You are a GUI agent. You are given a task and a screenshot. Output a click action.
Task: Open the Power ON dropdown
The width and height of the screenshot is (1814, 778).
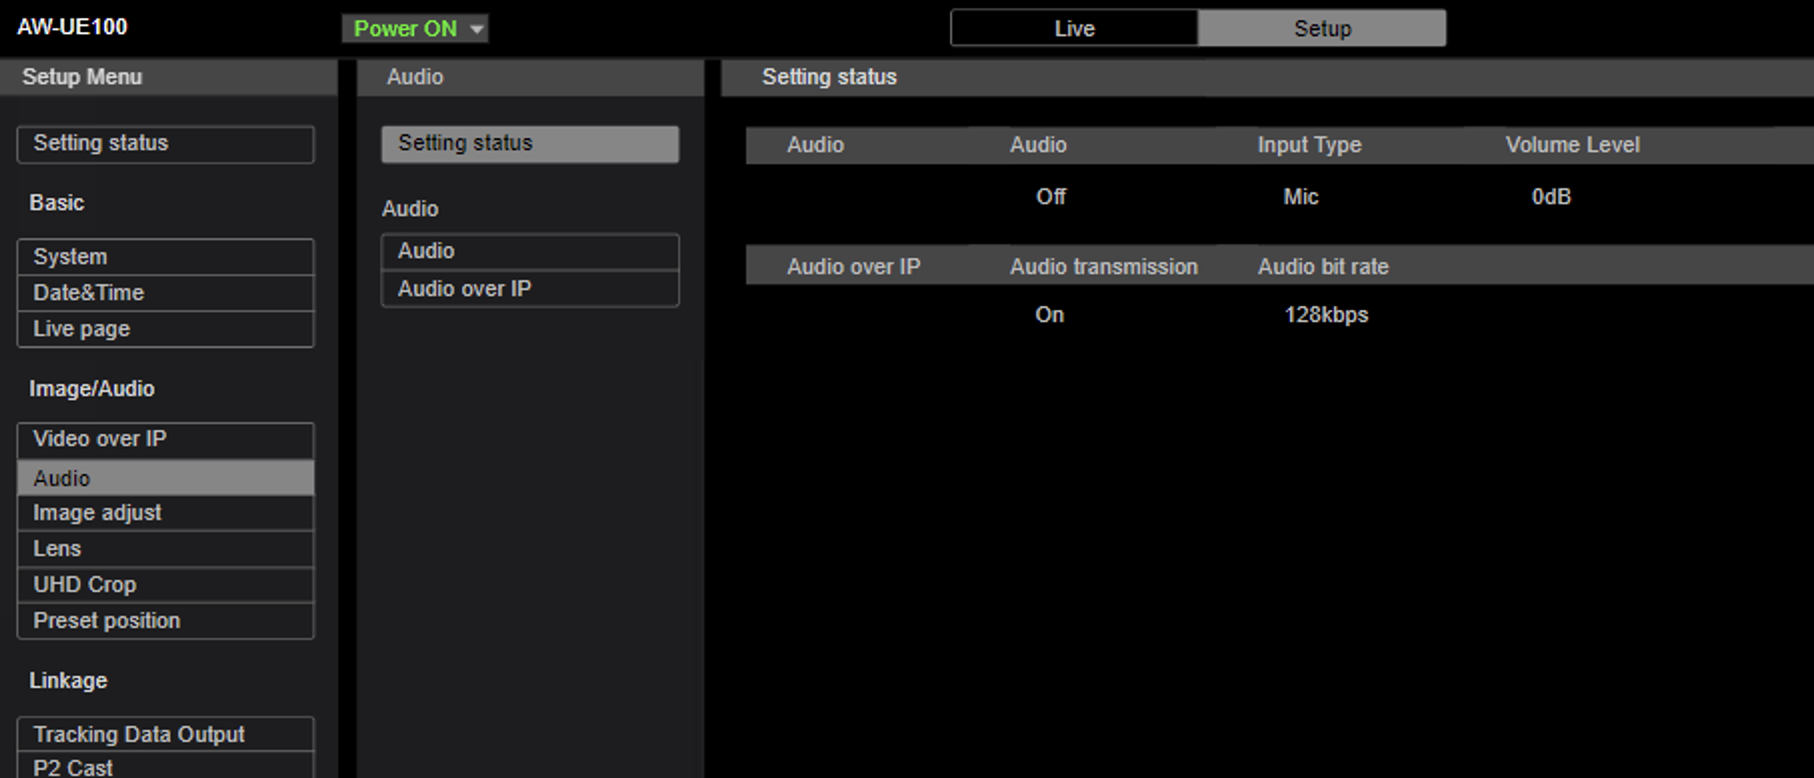click(x=415, y=28)
